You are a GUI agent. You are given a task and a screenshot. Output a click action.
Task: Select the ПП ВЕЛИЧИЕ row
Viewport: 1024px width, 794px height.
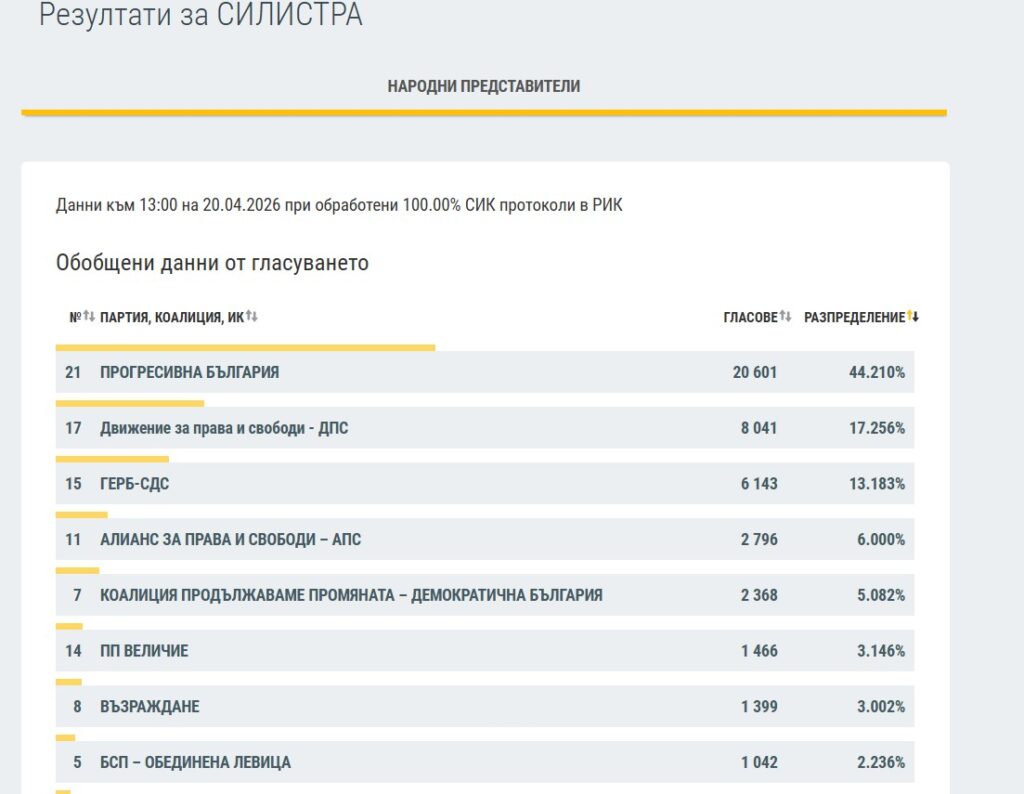click(x=144, y=651)
